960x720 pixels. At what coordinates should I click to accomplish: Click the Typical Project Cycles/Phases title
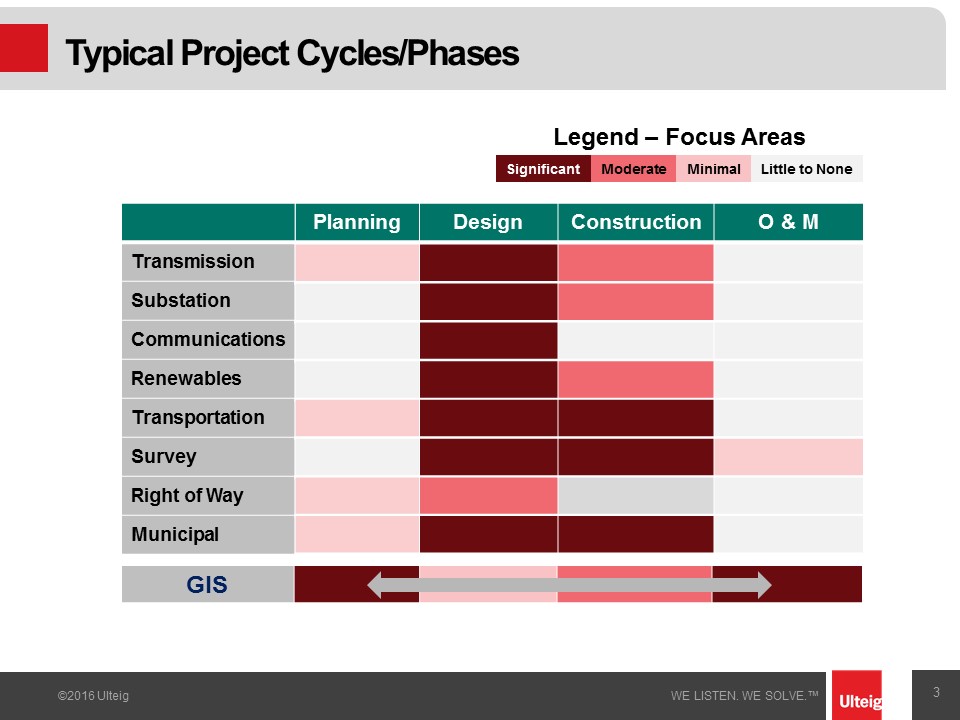tap(292, 53)
